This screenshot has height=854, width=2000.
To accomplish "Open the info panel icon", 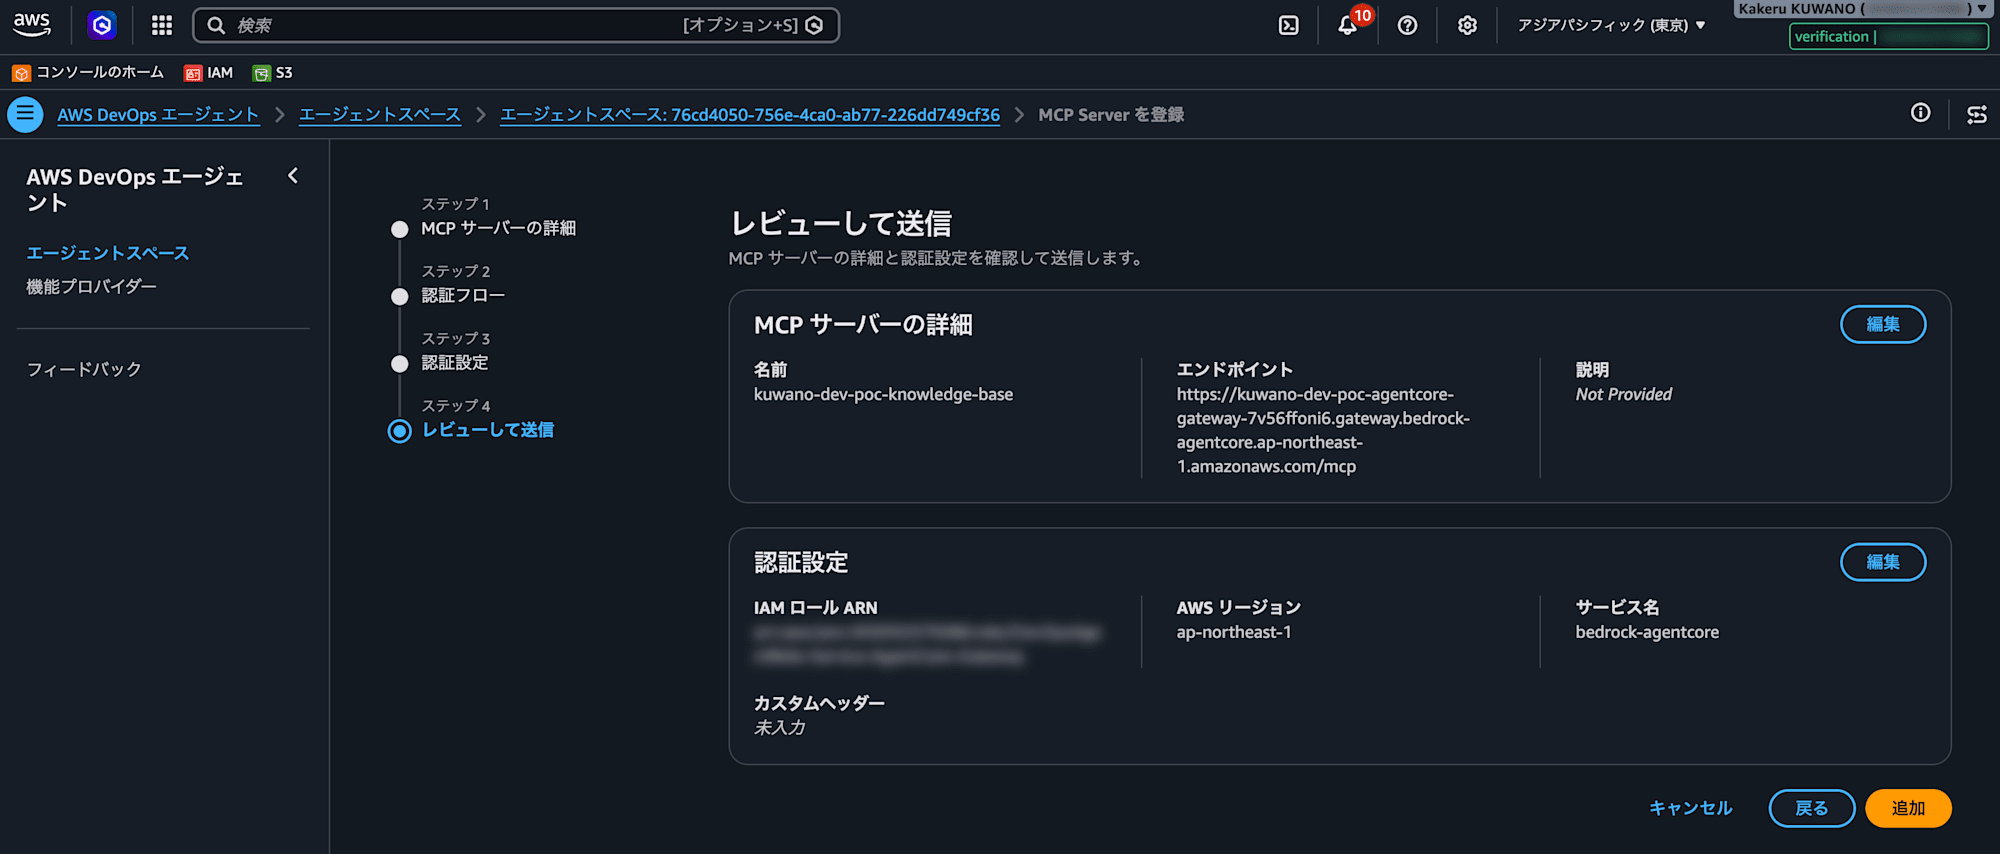I will (1920, 113).
